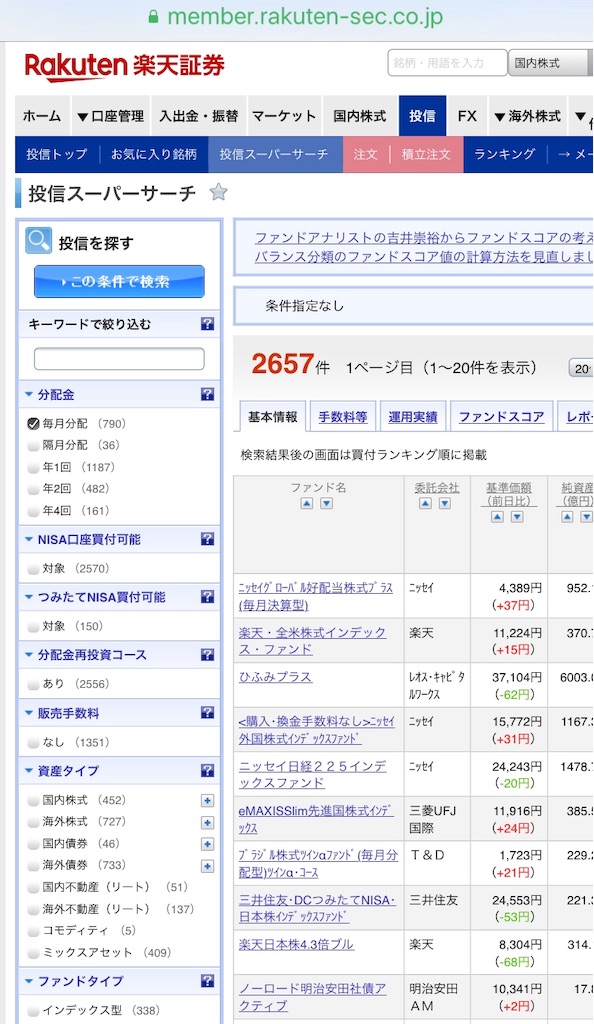Open help icon for つみたてNISA買付可能 section
The image size is (594, 1024).
pos(207,596)
